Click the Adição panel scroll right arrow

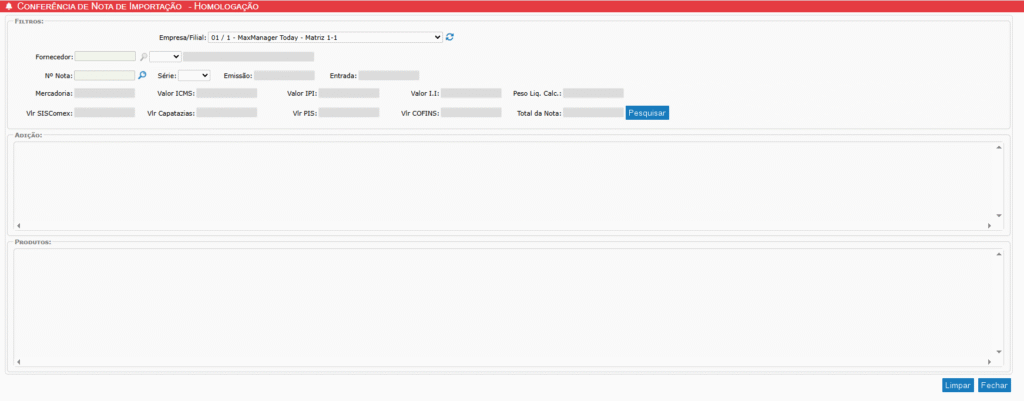[x=989, y=226]
